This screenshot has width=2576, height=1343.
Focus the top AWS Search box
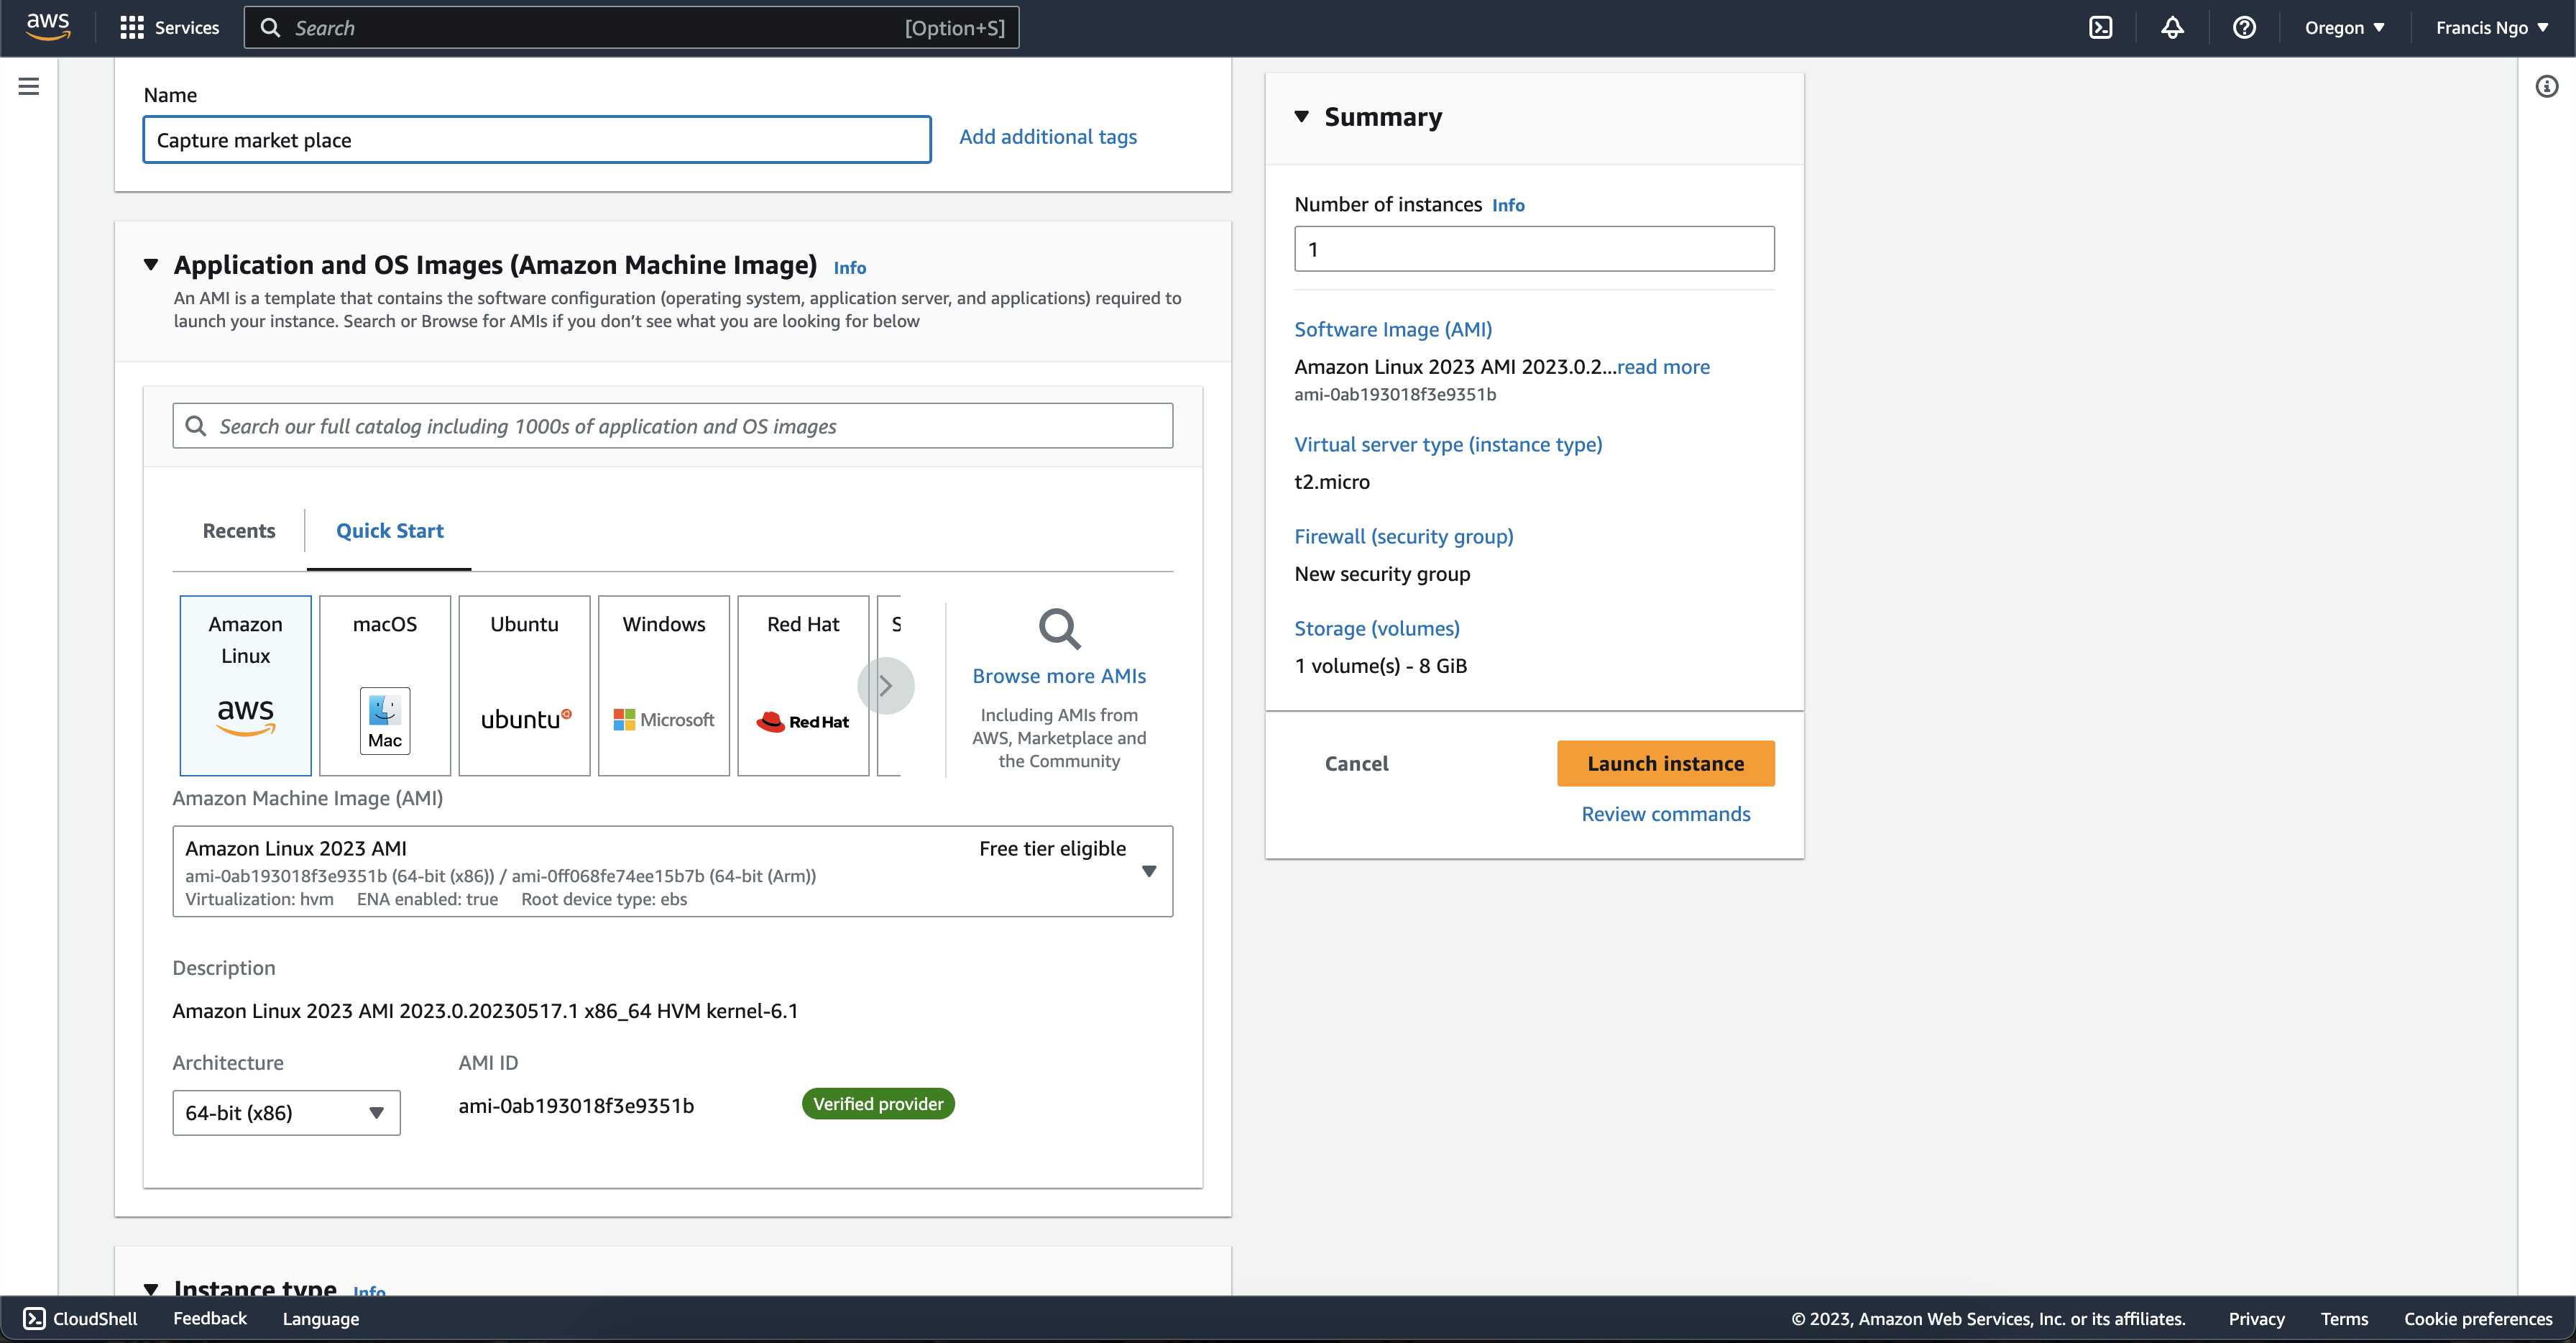pos(631,28)
